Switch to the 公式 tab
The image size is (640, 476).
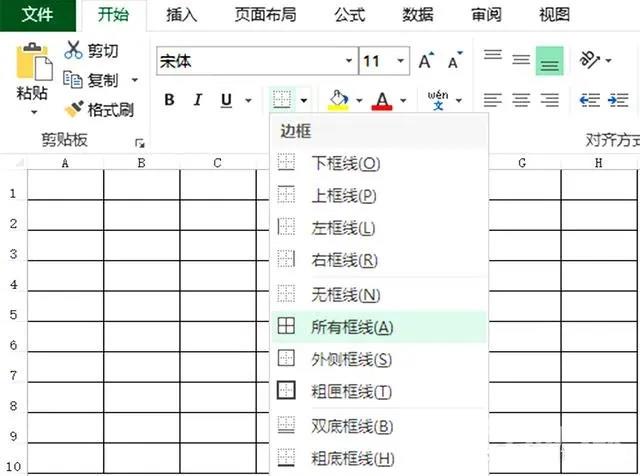point(349,16)
